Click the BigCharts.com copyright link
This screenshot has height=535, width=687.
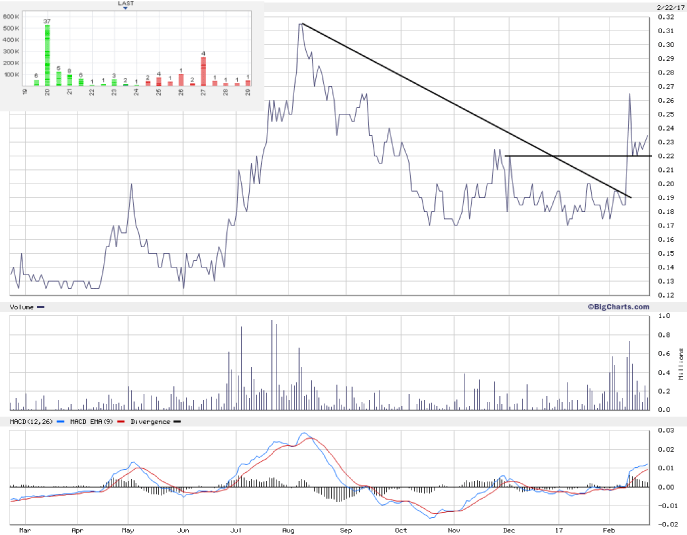618,307
